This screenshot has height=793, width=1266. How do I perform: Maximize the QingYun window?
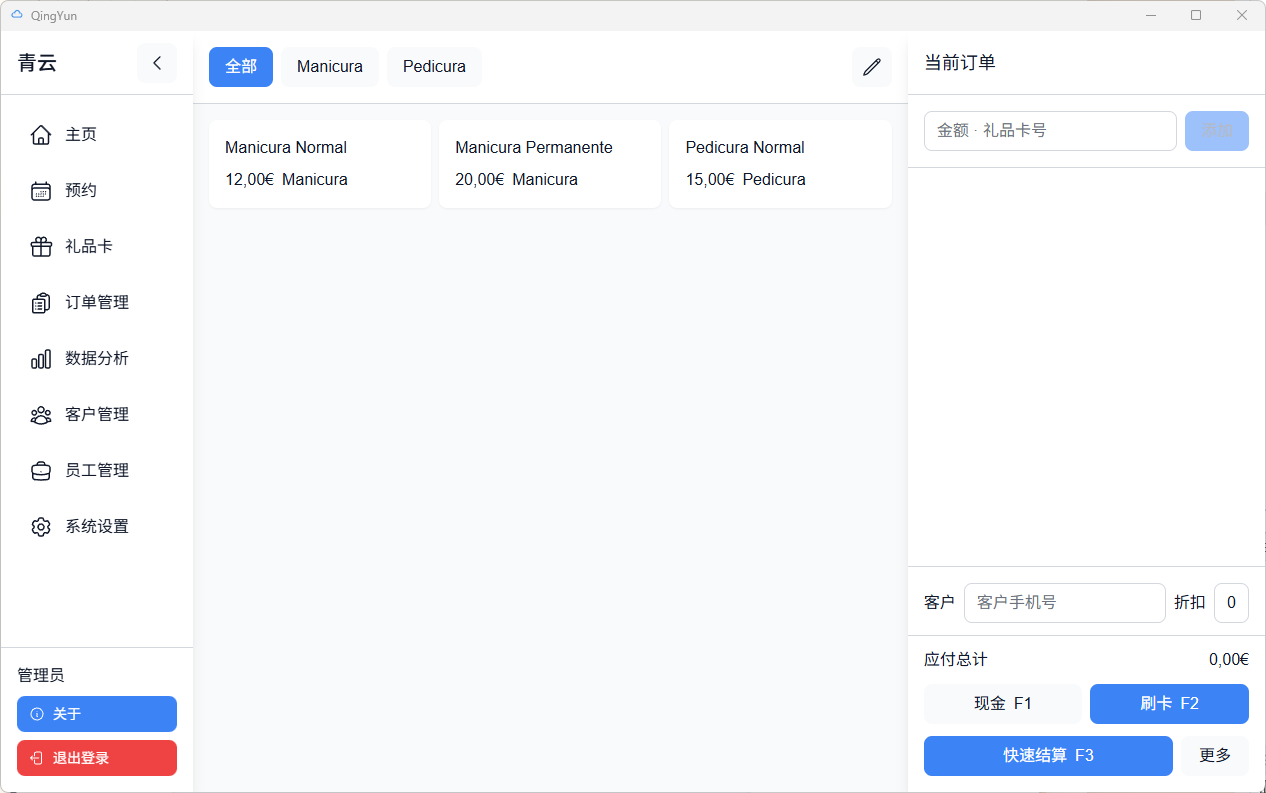[x=1196, y=15]
